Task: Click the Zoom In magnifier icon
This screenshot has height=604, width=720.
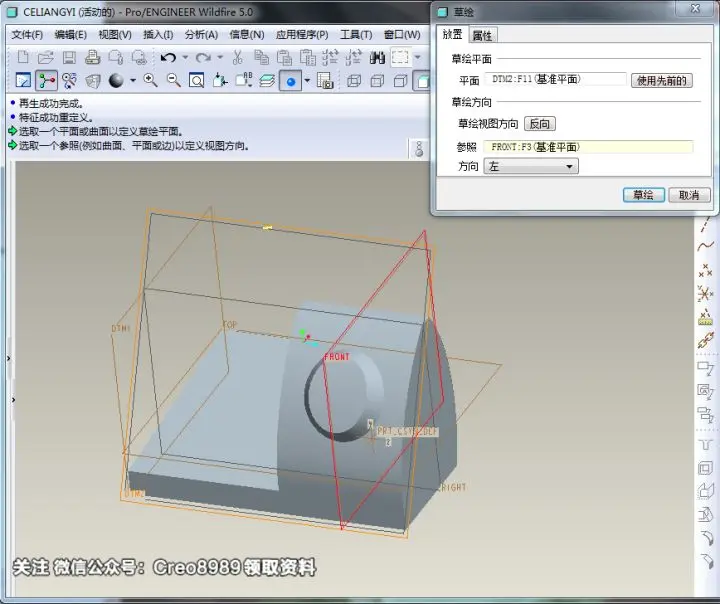Action: [150, 81]
